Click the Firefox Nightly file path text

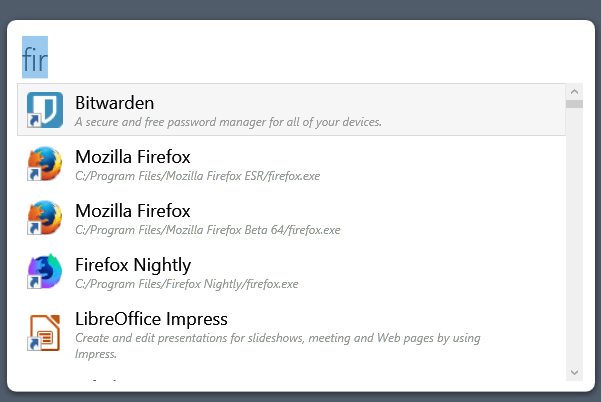[x=187, y=284]
